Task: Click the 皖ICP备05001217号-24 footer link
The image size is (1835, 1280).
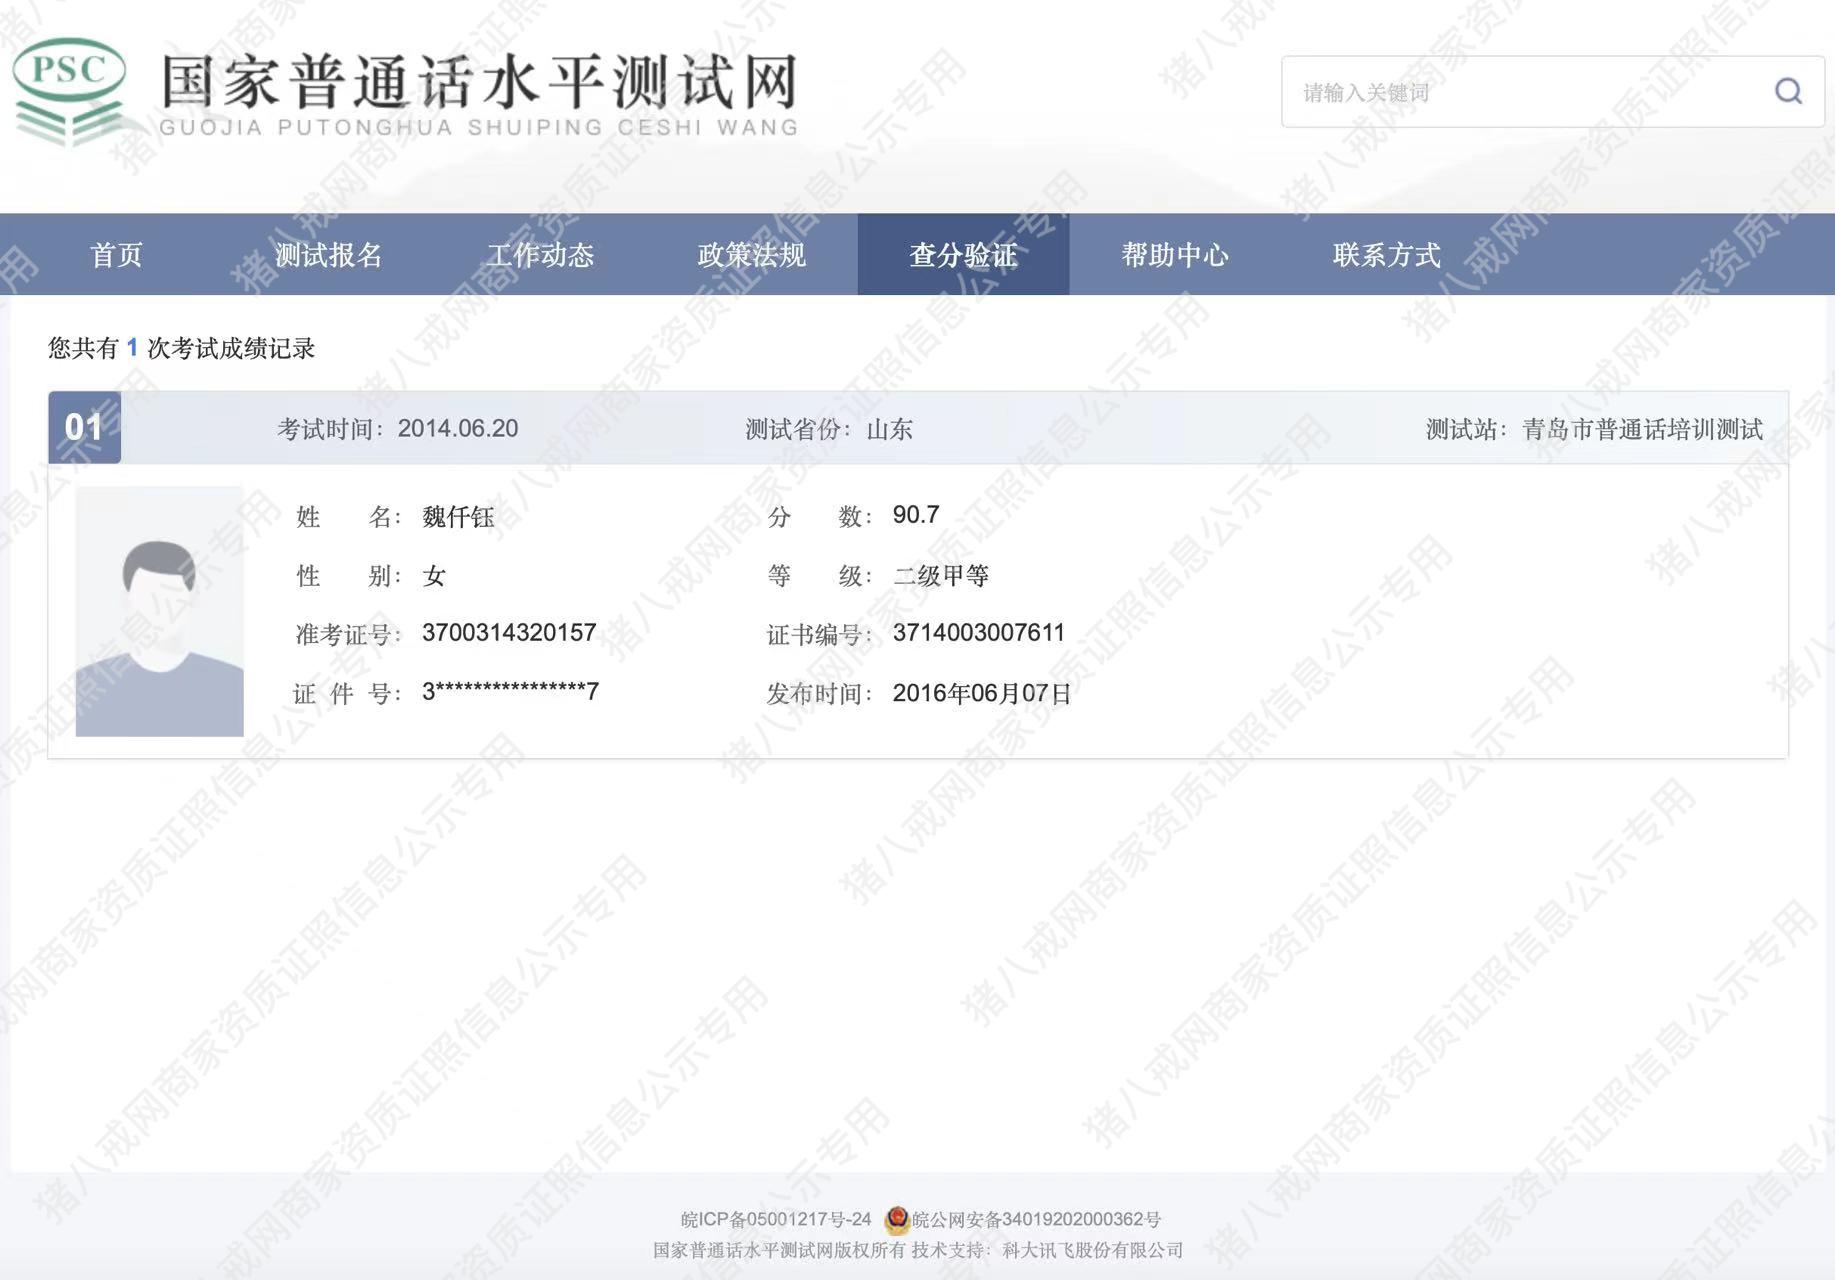Action: click(776, 1219)
